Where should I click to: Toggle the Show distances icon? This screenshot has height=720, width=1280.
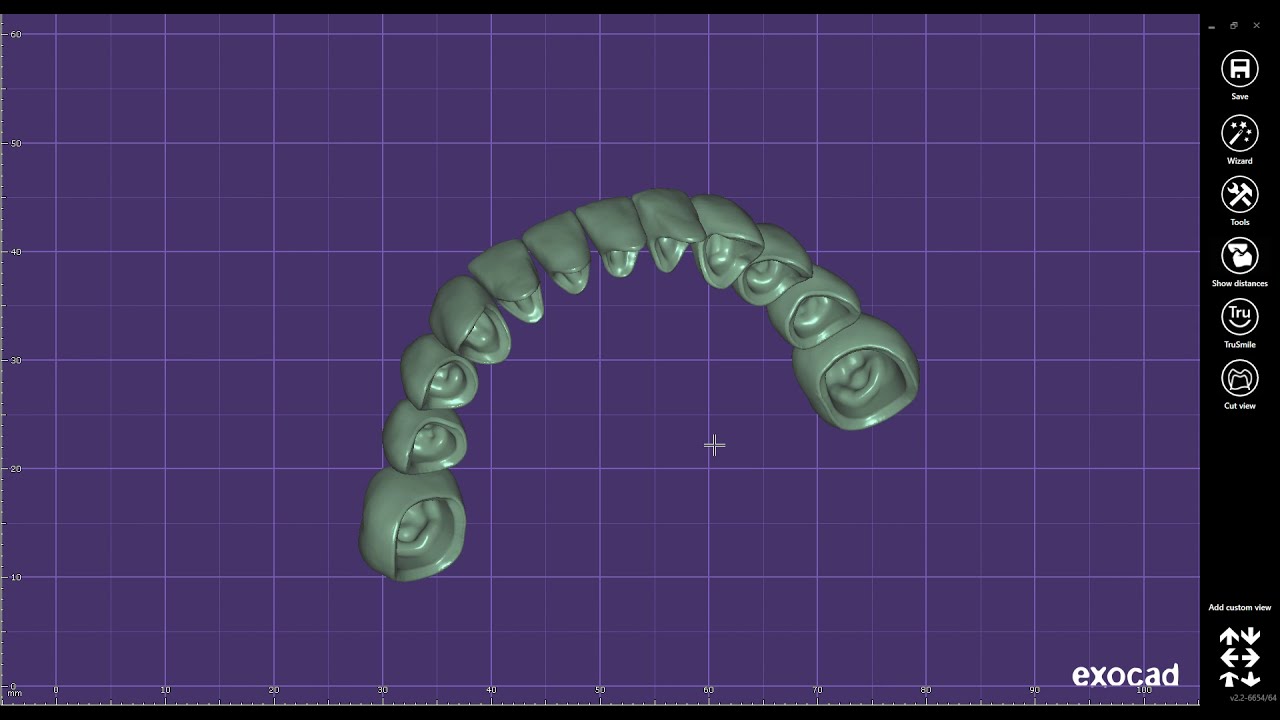(x=1239, y=256)
